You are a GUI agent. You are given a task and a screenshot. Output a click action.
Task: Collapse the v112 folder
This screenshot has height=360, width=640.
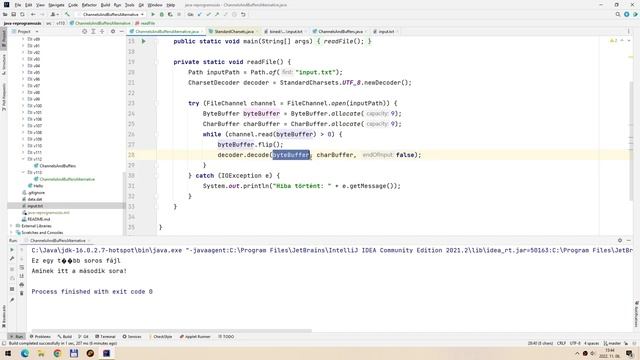coord(23,159)
